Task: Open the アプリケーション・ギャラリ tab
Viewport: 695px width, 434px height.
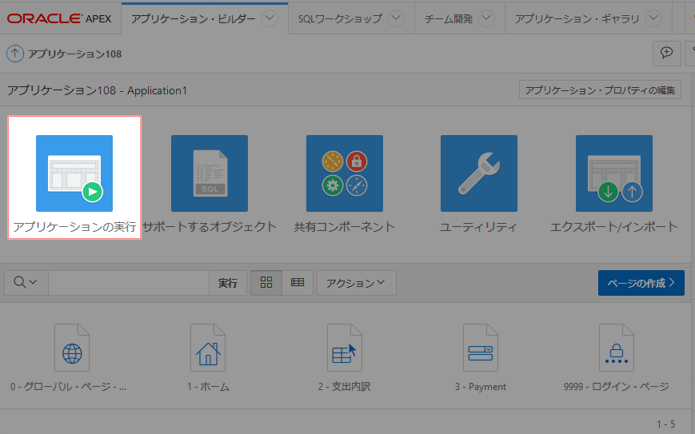Action: click(x=577, y=19)
